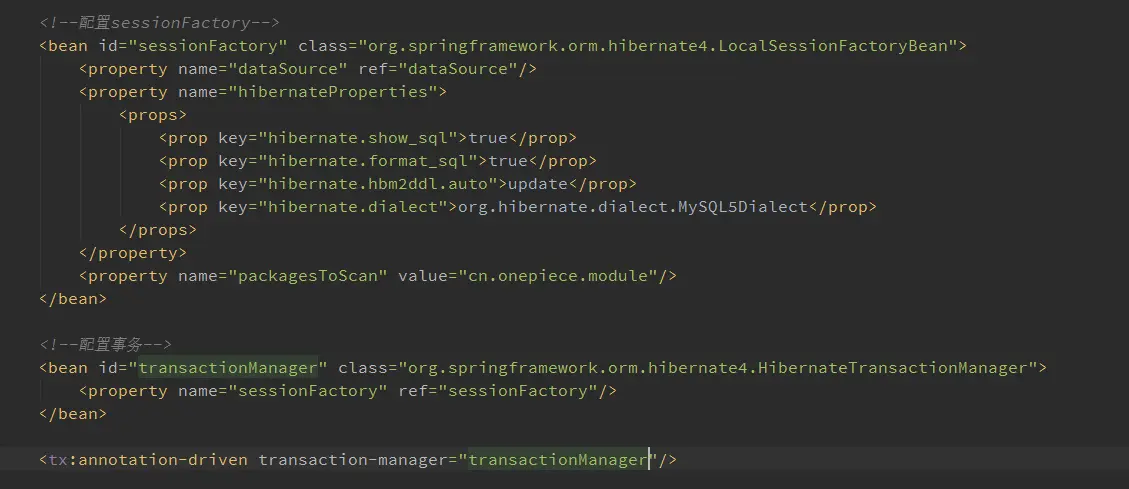Click "true" value of hibernate.format_sql
The height and width of the screenshot is (489, 1129).
(508, 161)
